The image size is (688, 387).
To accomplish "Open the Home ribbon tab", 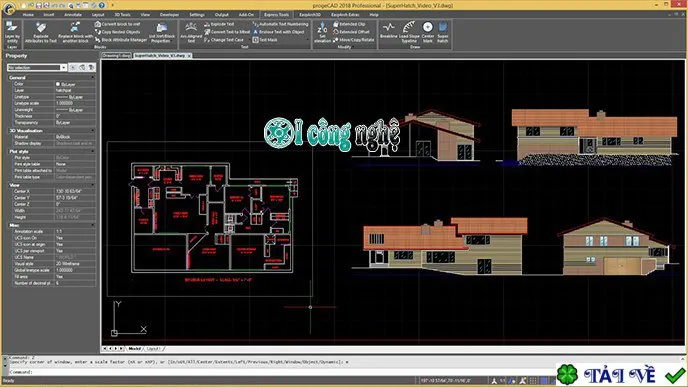I will (x=28, y=15).
